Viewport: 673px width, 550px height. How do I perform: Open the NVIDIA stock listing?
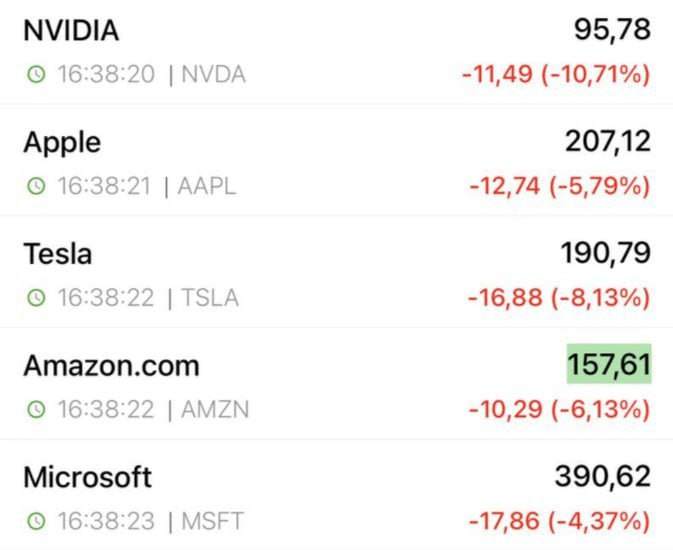71,31
